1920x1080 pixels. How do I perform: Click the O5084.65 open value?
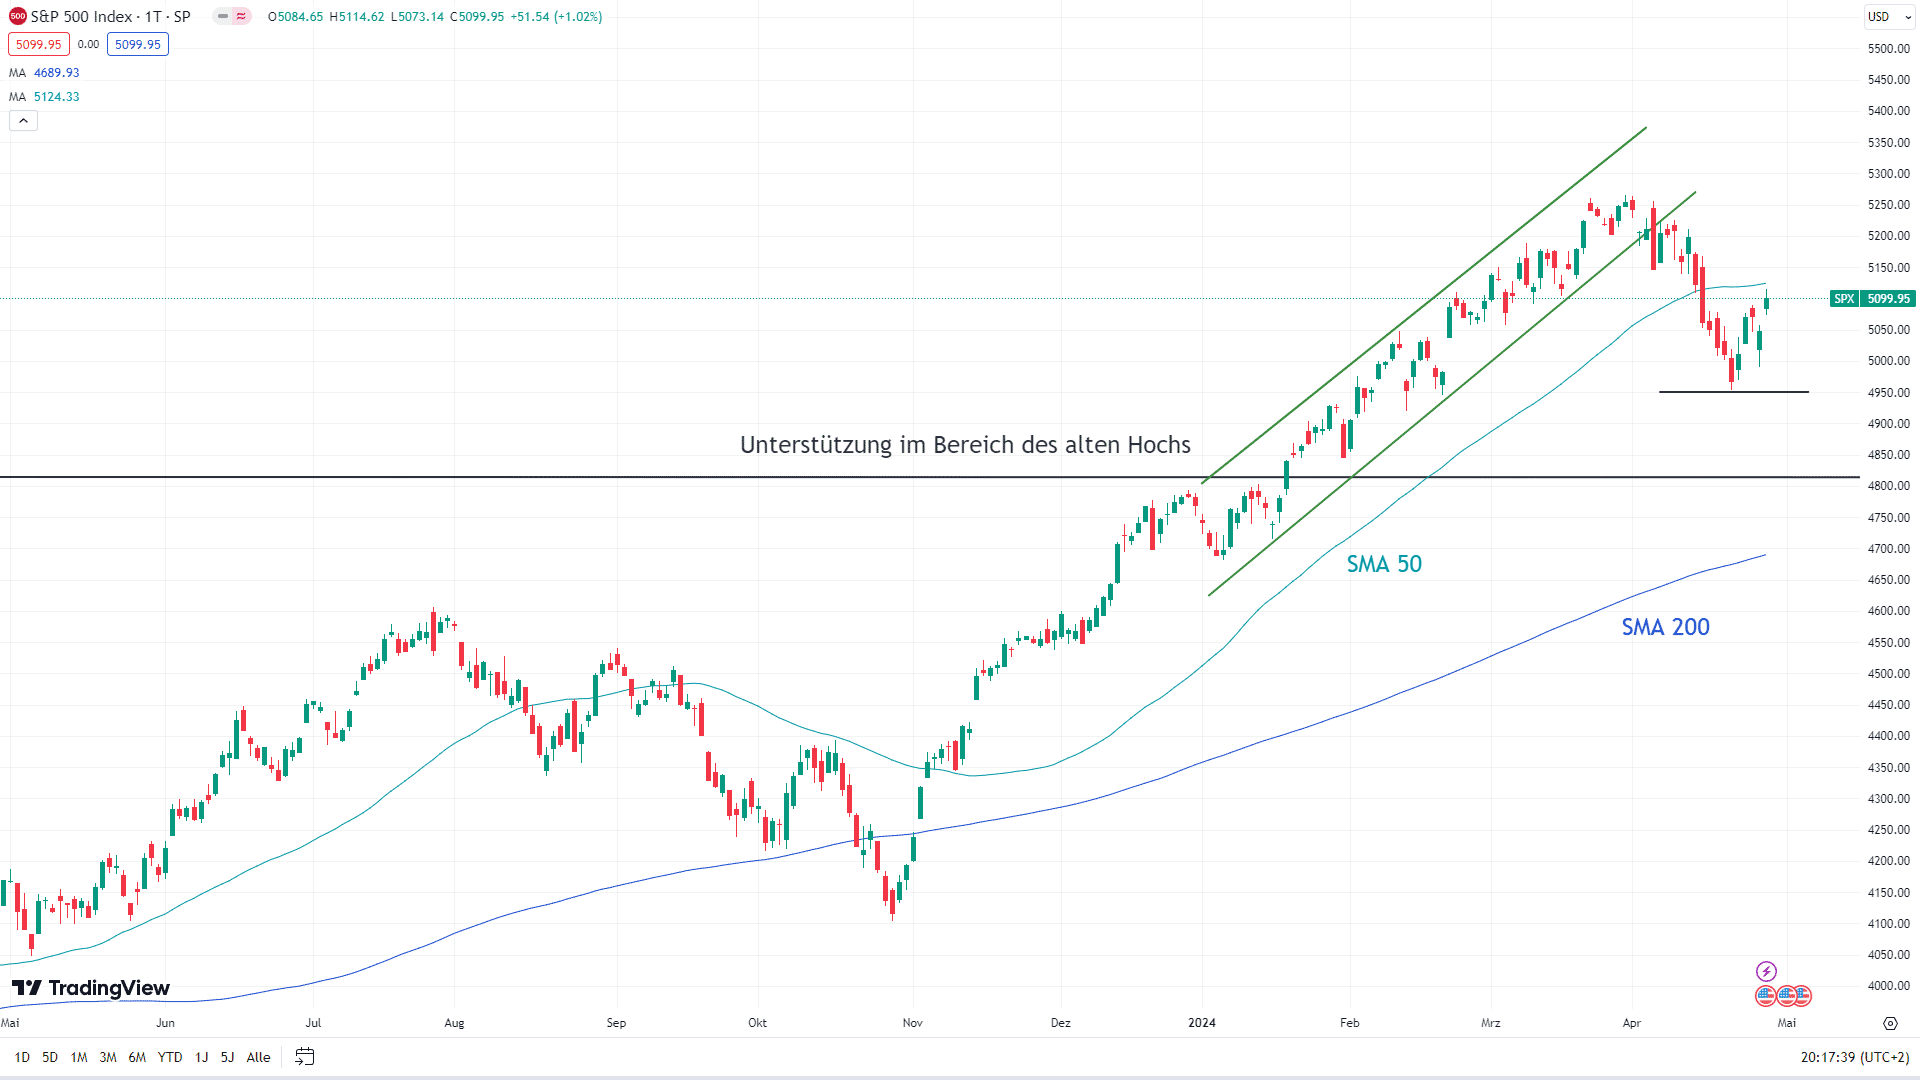(x=295, y=17)
